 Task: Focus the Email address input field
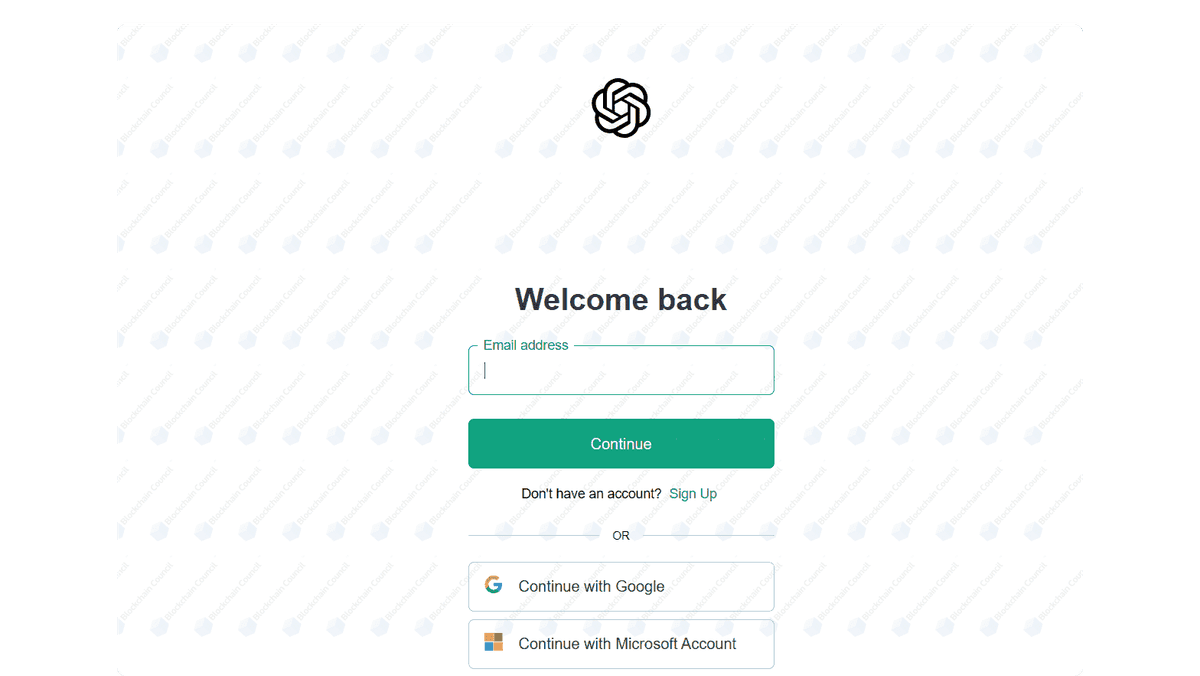(621, 370)
